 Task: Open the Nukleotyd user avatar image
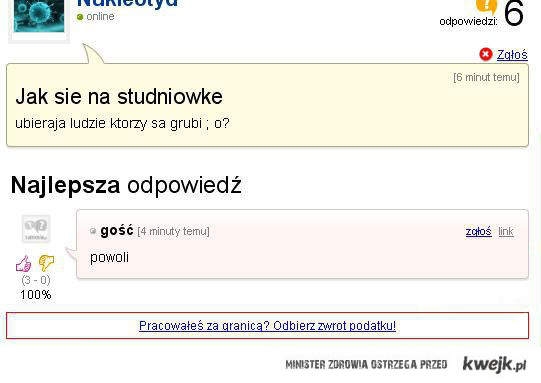(39, 16)
